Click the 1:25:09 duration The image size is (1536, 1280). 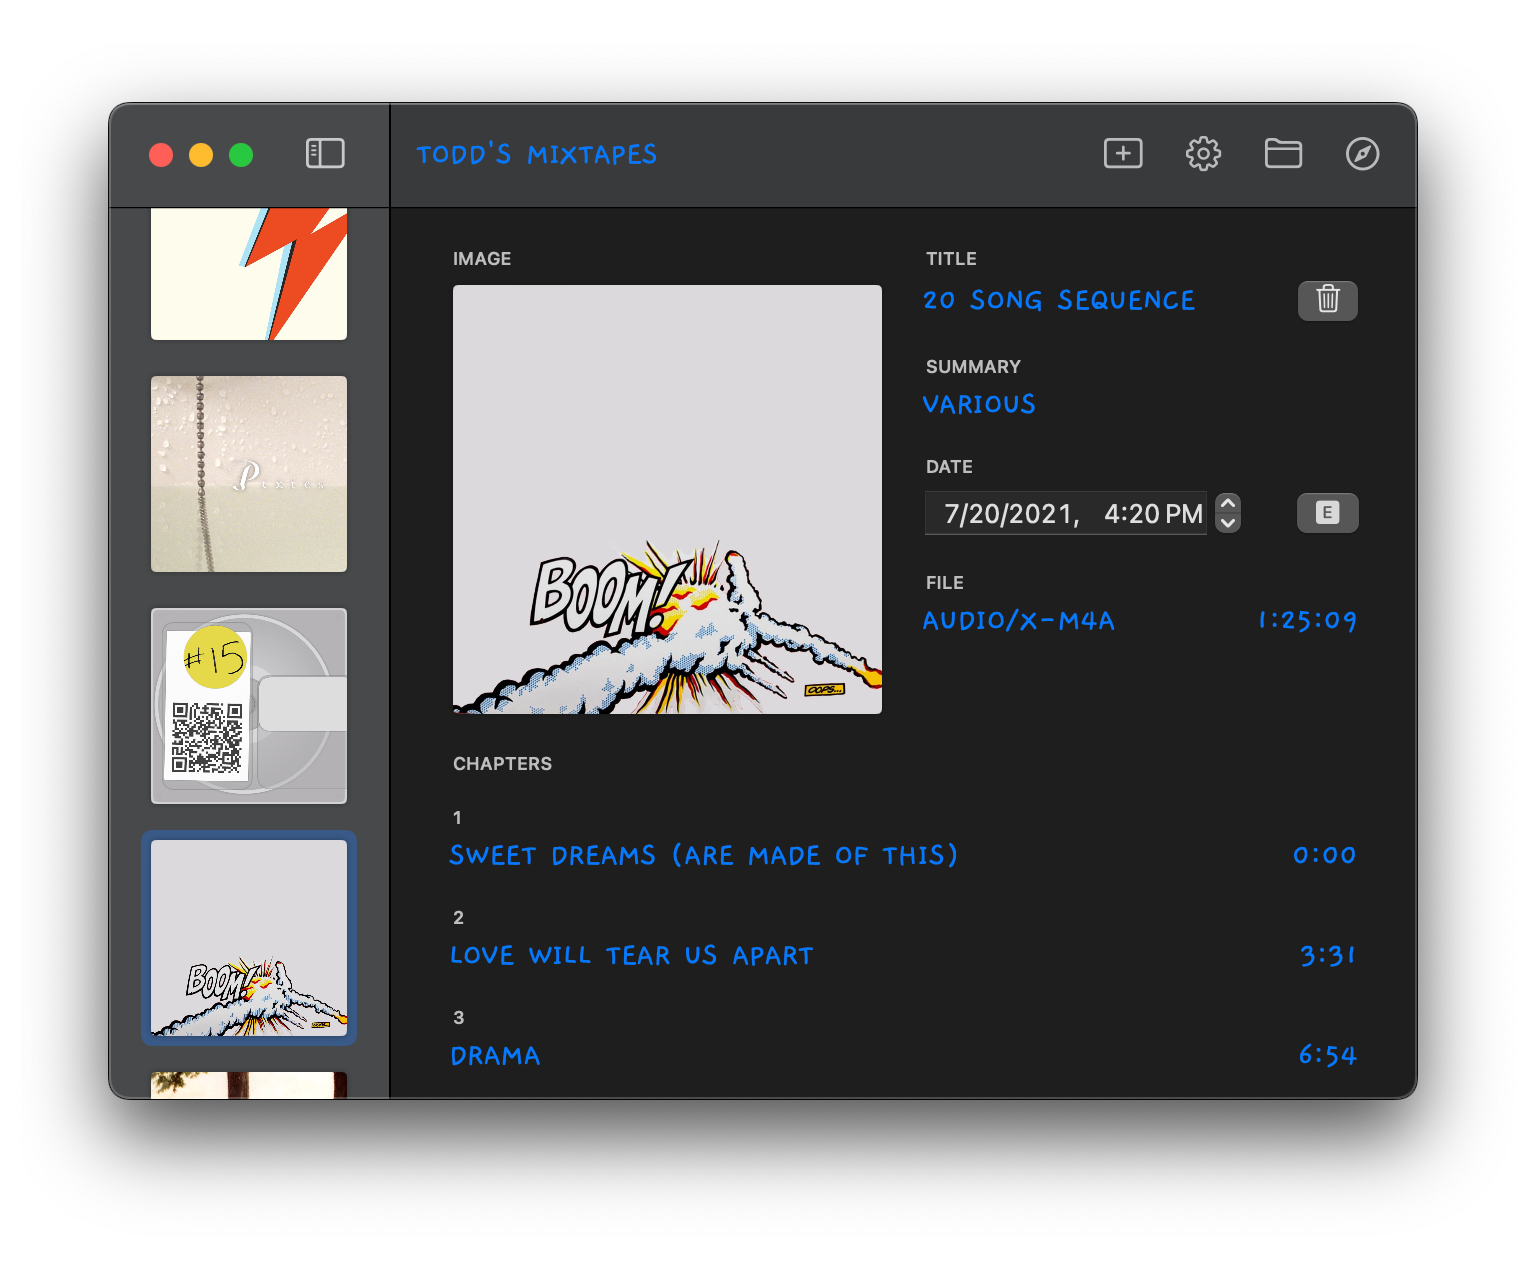tap(1307, 620)
